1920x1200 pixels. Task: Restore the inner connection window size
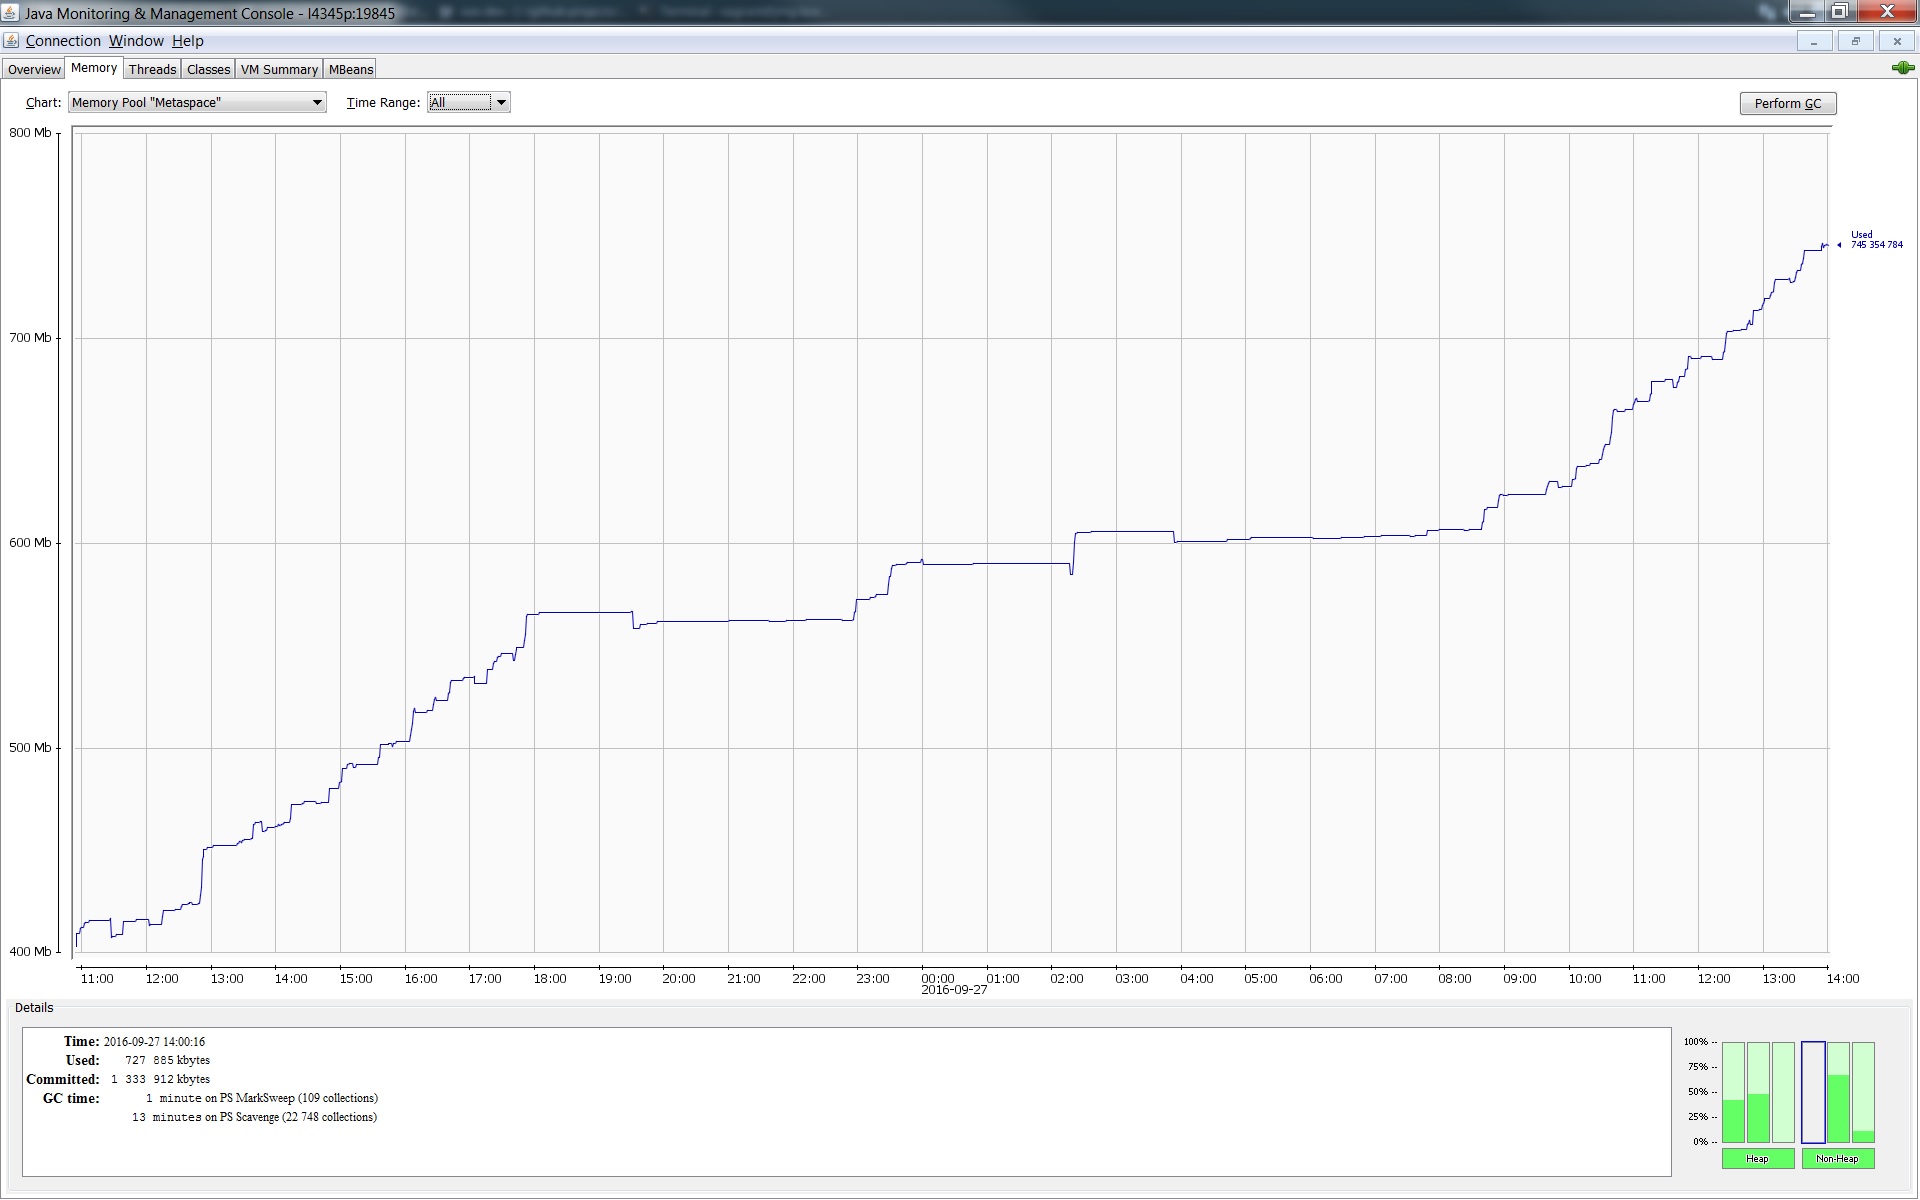[x=1855, y=41]
